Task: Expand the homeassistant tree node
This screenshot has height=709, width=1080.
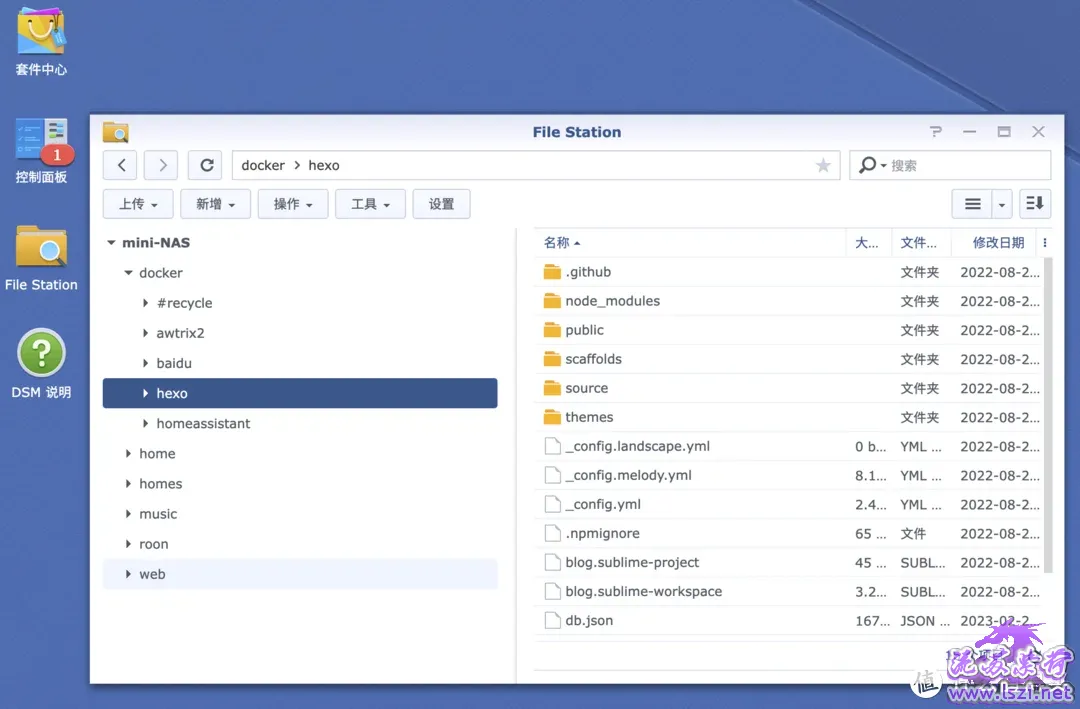Action: coord(145,424)
